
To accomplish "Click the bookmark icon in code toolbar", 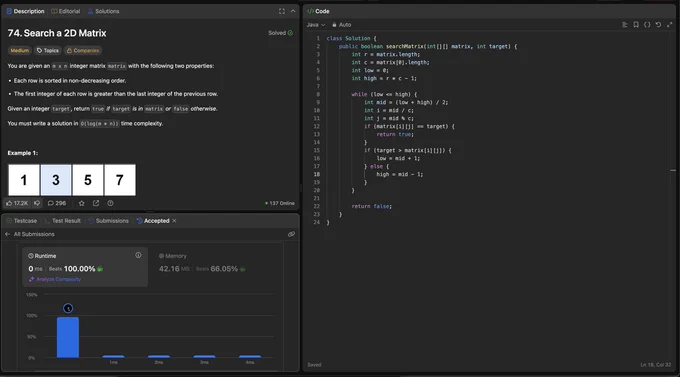I will (636, 25).
